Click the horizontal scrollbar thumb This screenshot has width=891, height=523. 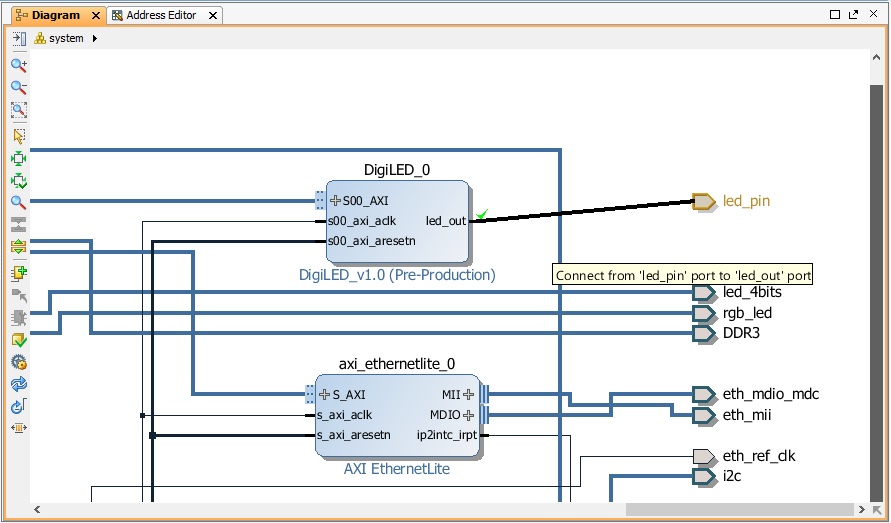tap(739, 509)
